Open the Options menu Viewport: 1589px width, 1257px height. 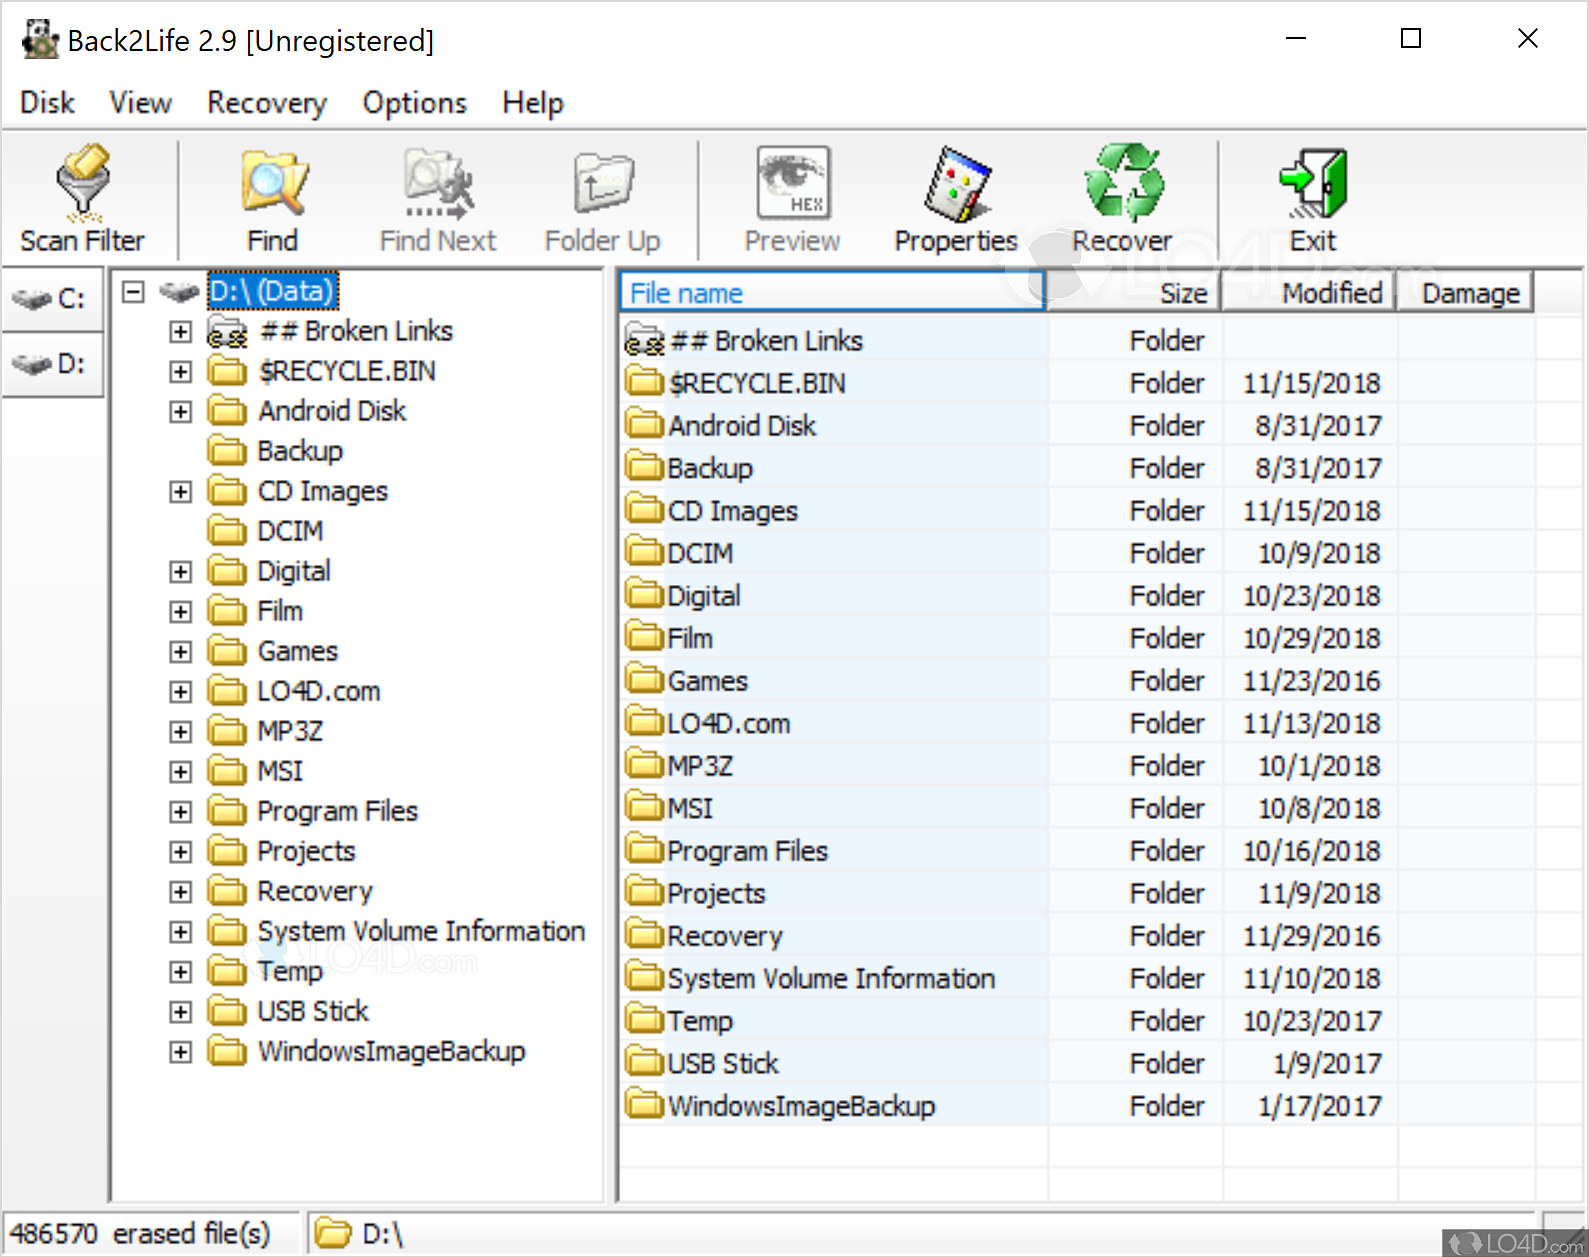(414, 103)
